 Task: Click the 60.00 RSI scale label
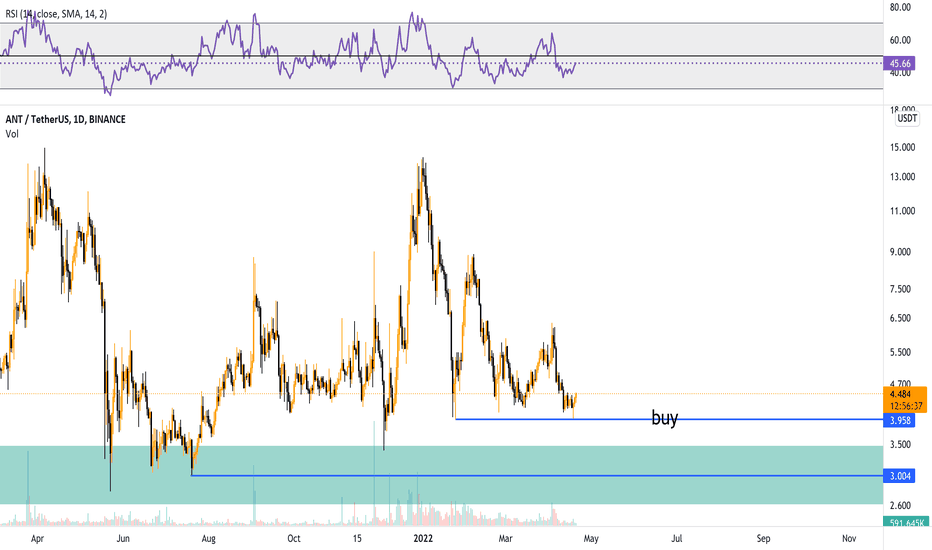coord(900,40)
